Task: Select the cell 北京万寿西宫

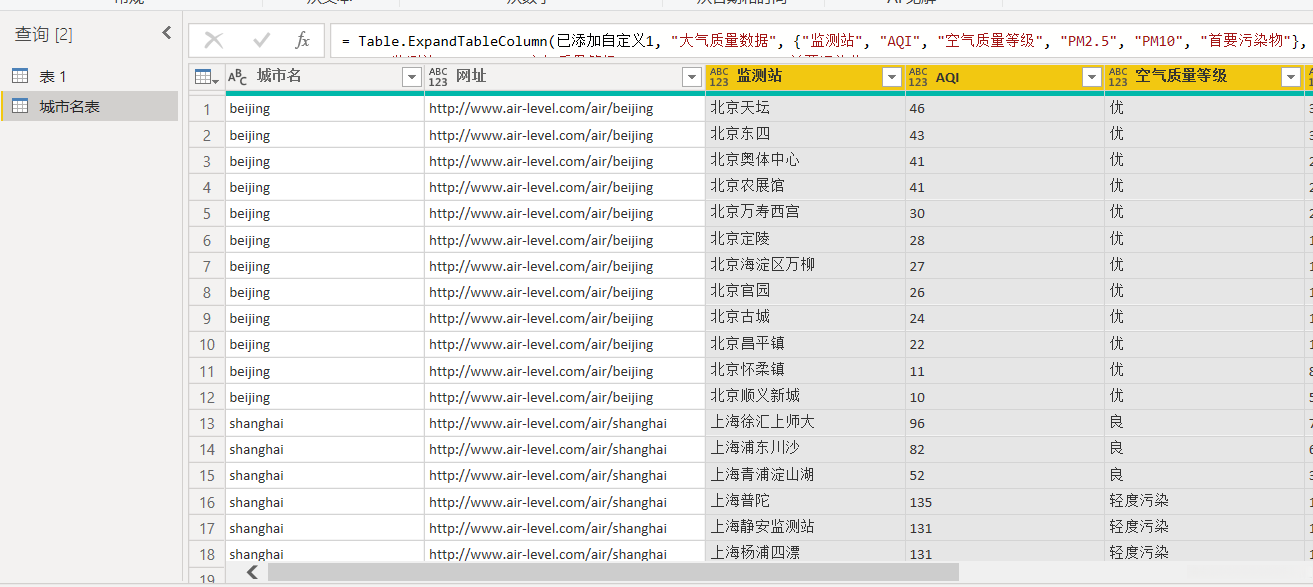Action: [x=805, y=213]
